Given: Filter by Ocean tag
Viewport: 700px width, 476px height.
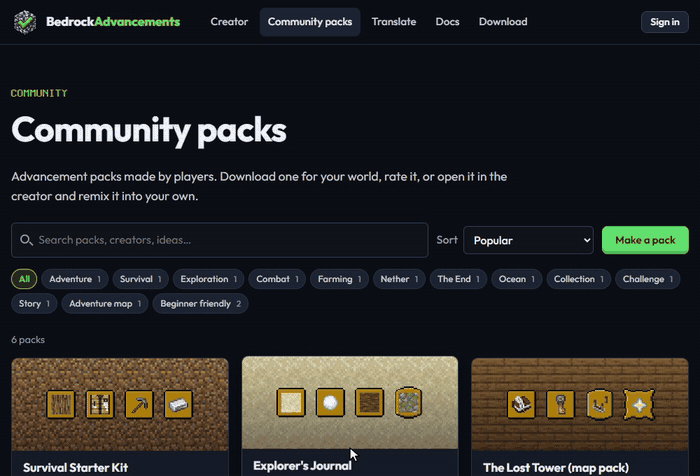Looking at the screenshot, I should pos(517,279).
